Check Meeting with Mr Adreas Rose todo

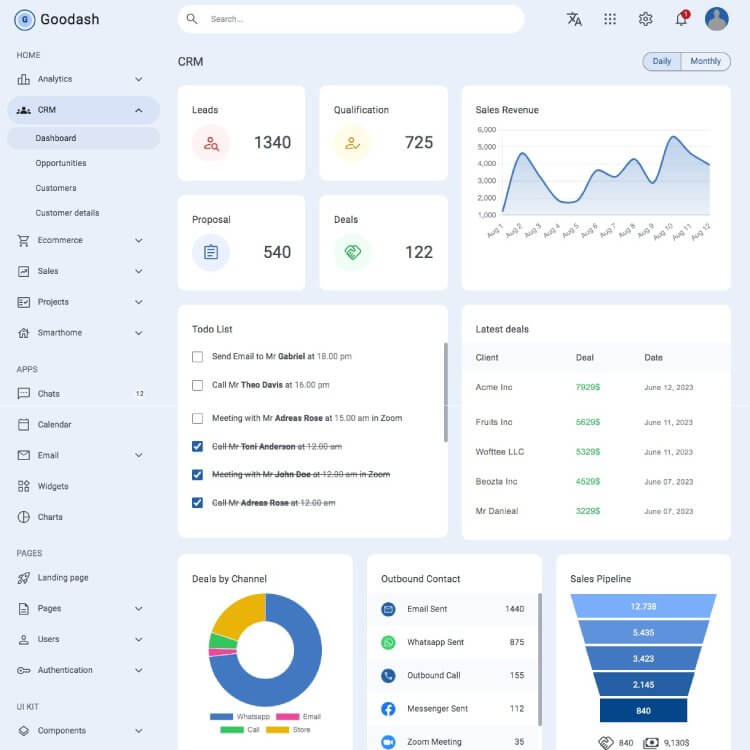coord(197,419)
